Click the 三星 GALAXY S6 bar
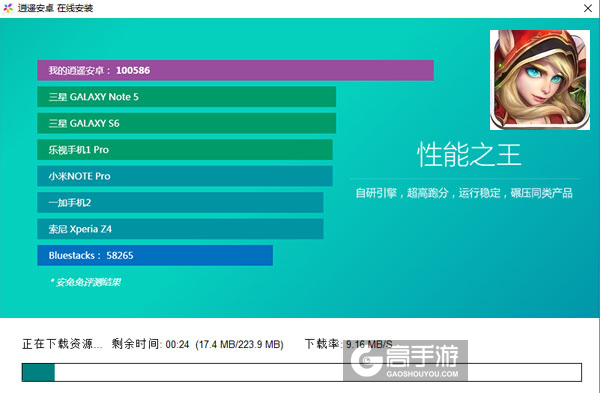The width and height of the screenshot is (600, 393). 186,123
